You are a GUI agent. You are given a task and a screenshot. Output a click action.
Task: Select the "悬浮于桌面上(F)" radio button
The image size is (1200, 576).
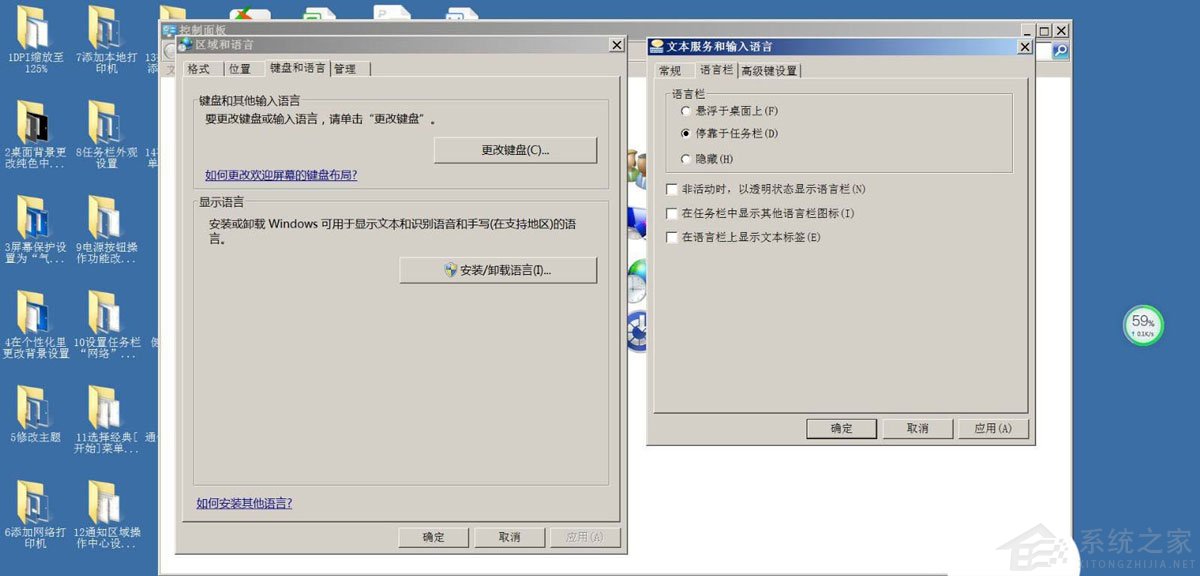click(687, 112)
